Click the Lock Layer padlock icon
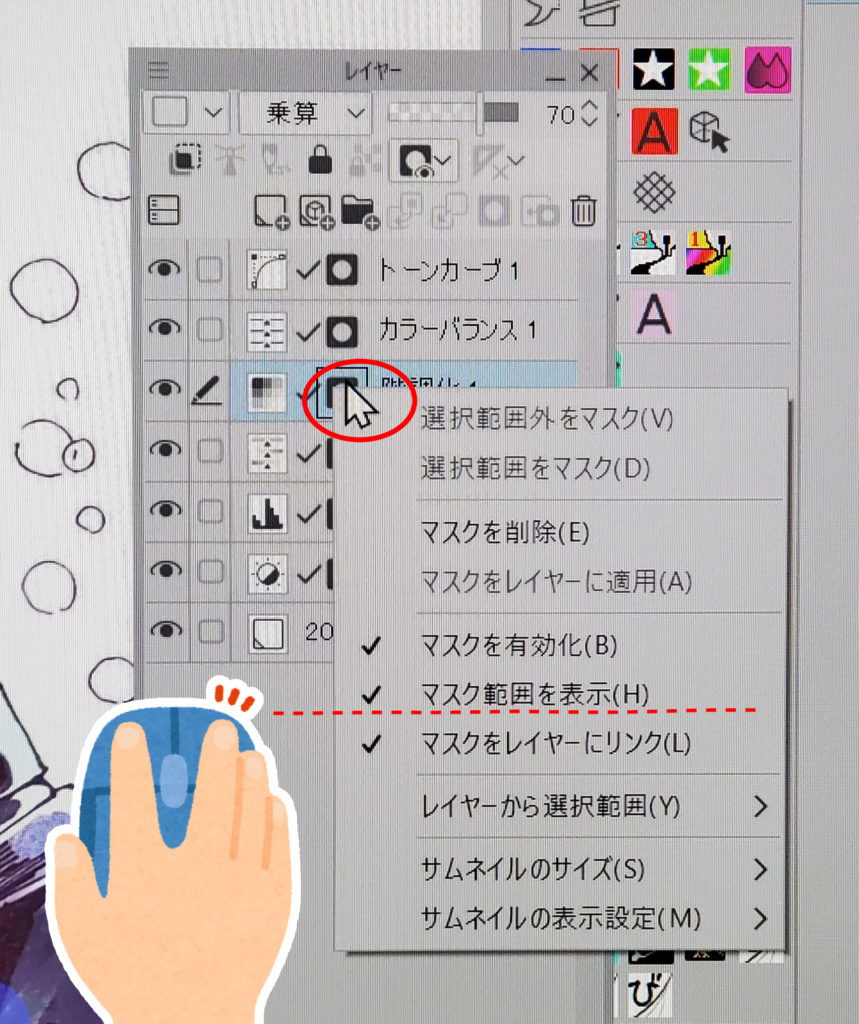Screen dimensions: 859x1024 pyautogui.click(x=320, y=160)
